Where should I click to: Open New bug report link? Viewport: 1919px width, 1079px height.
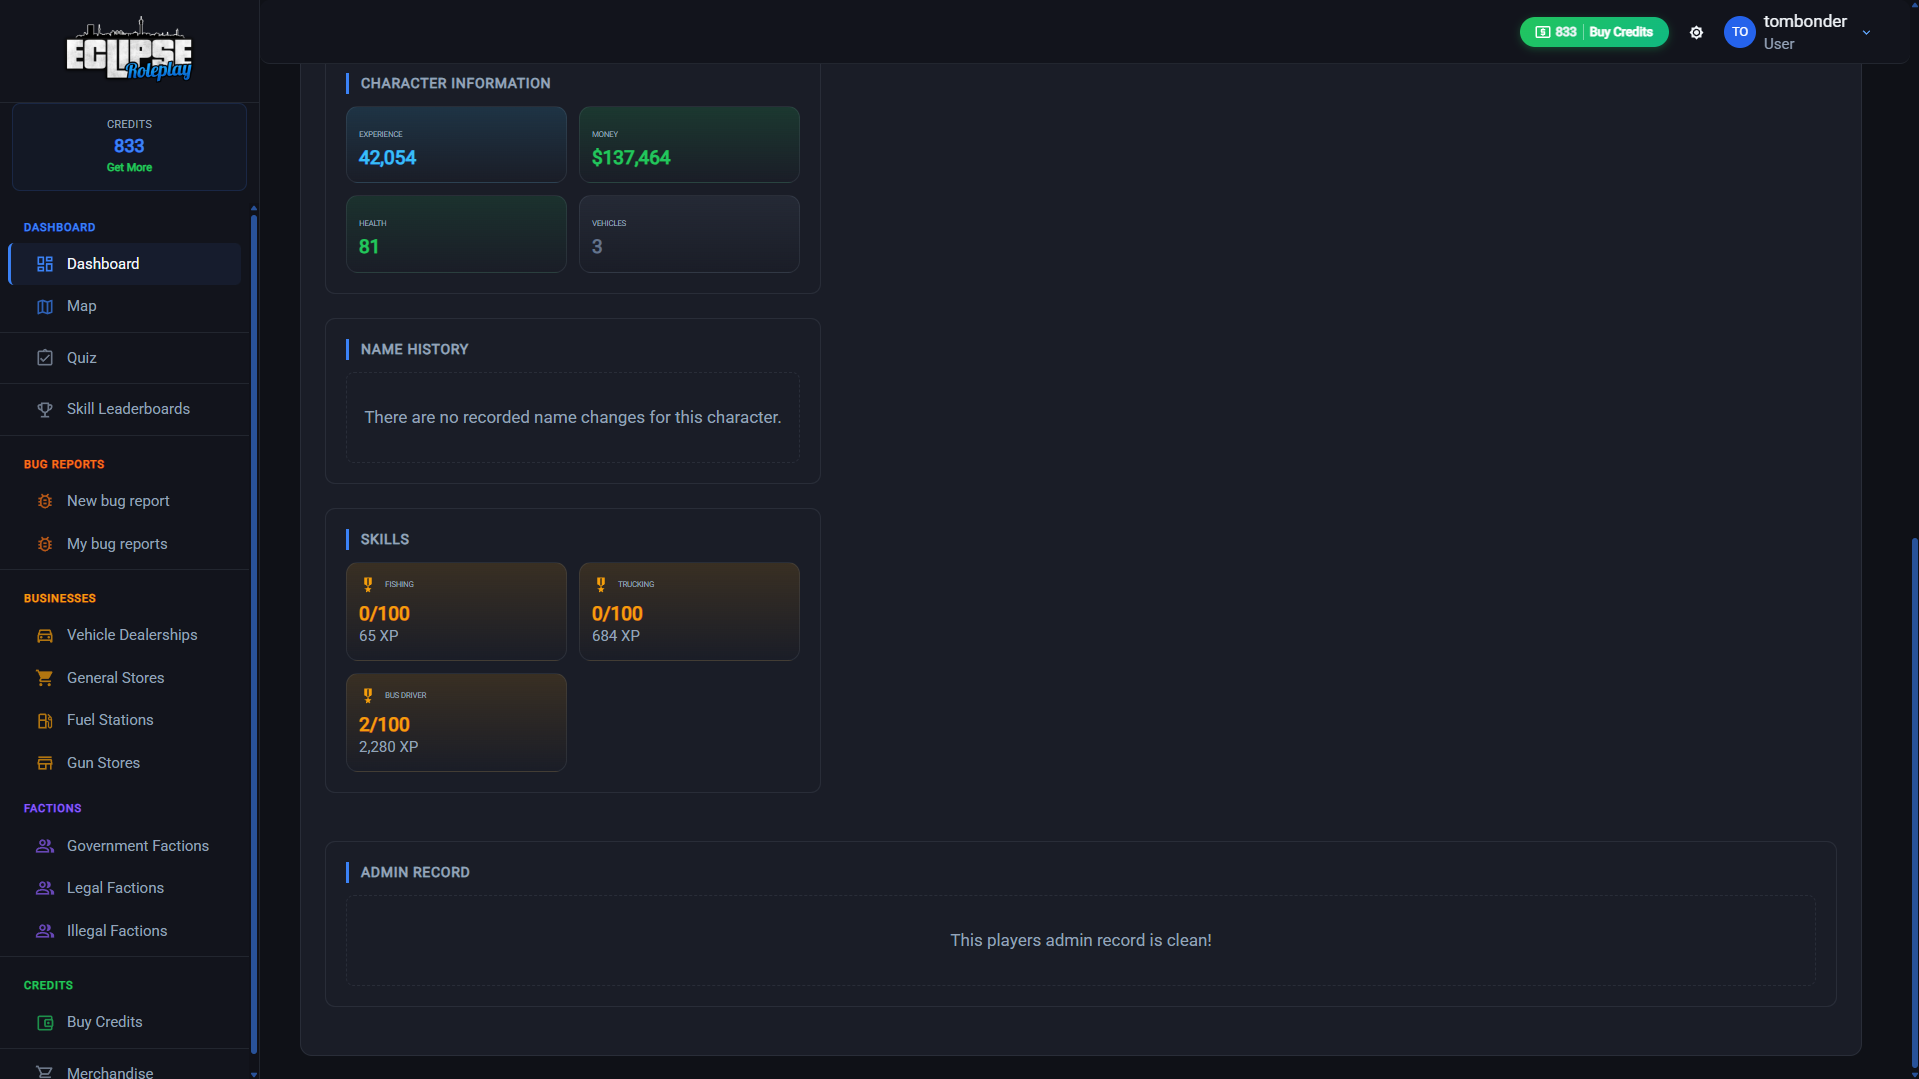tap(125, 501)
